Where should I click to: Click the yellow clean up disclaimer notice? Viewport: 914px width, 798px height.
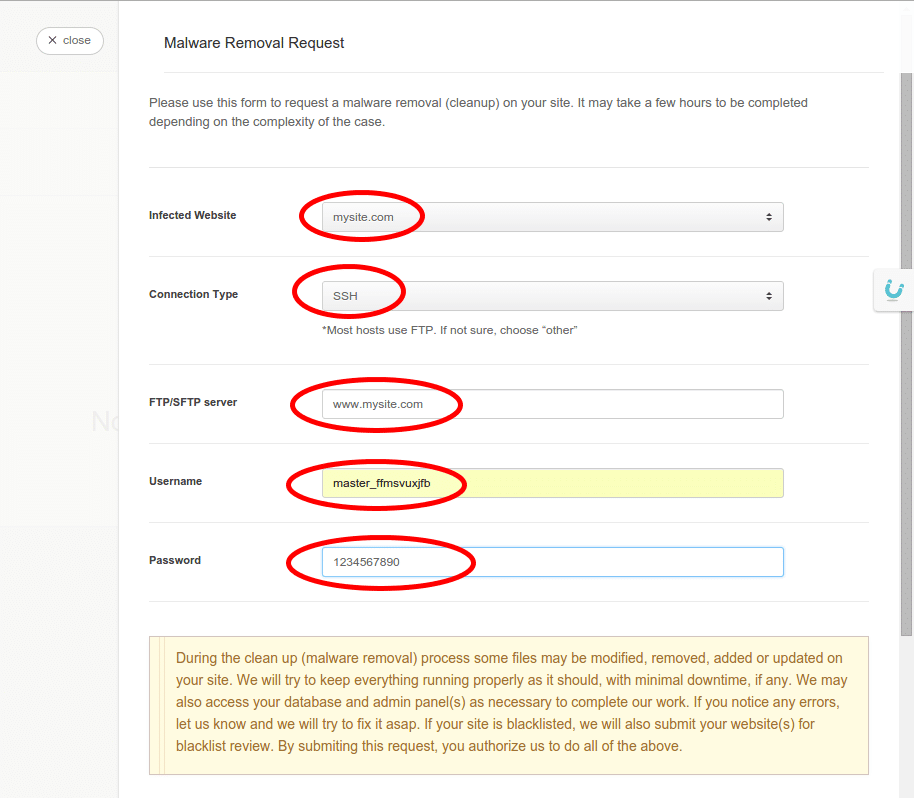[508, 702]
